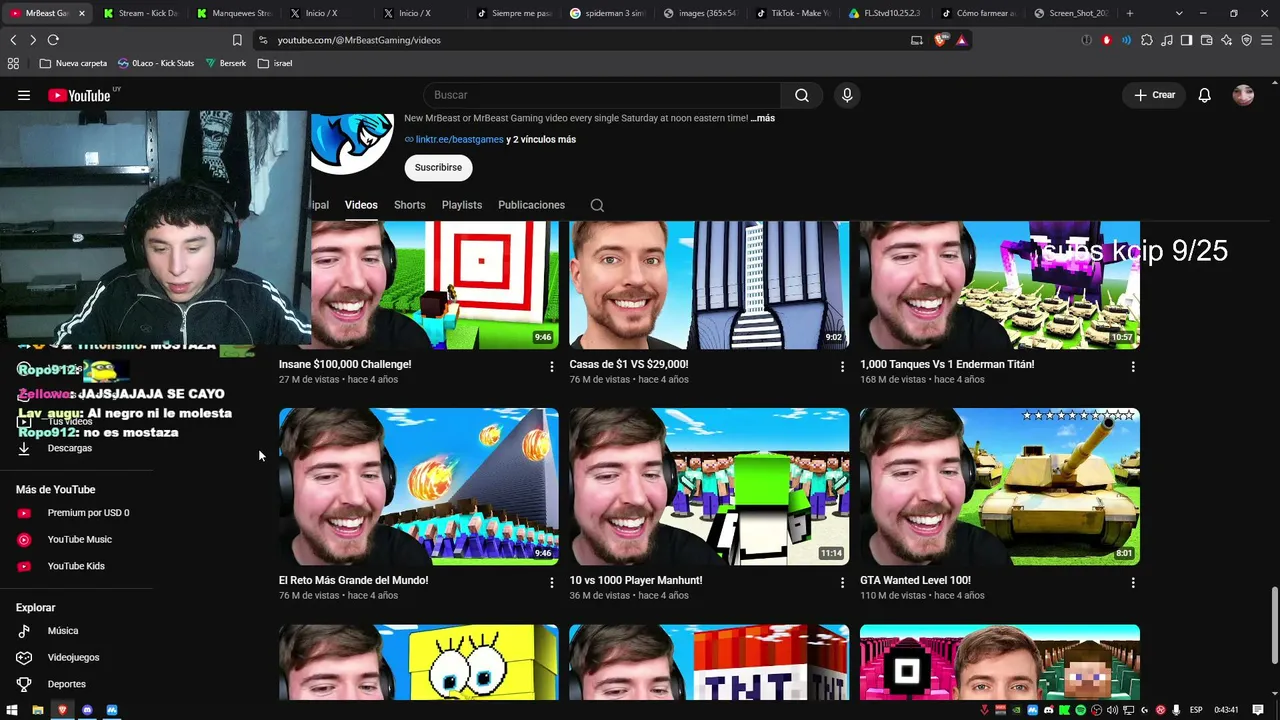The image size is (1280, 720).
Task: Switch to the Stream - Kick browser tab
Action: click(140, 13)
